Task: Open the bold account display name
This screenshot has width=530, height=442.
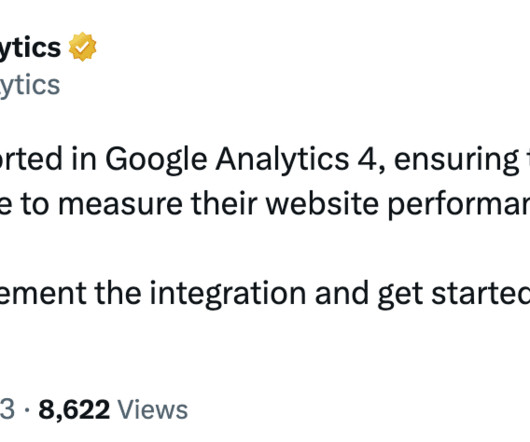Action: tap(30, 47)
